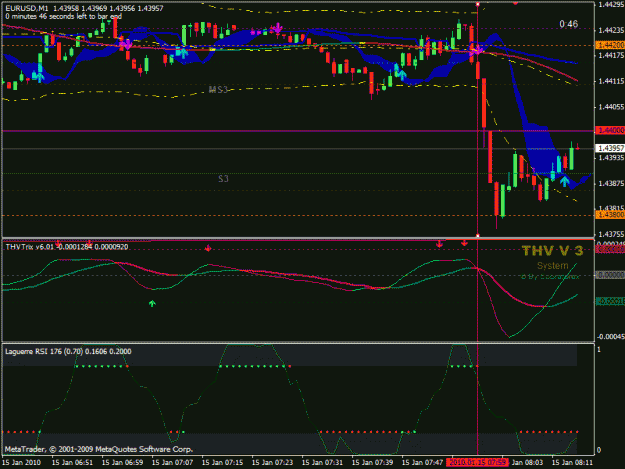The width and height of the screenshot is (625, 469).
Task: Click the 15 Jan 07:39 time axis label
Action: pos(372,463)
